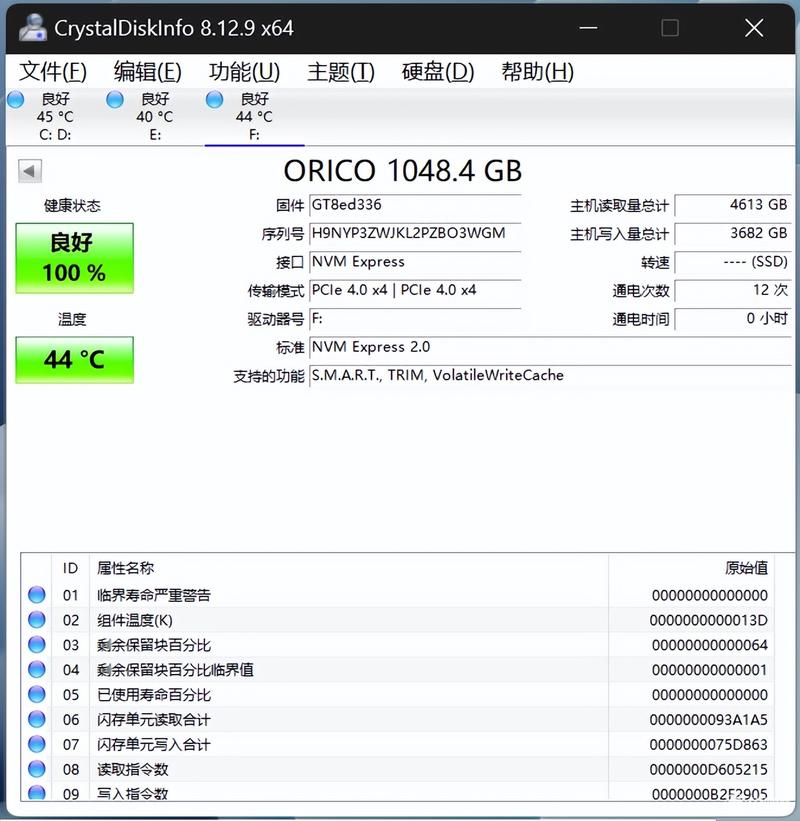This screenshot has width=800, height=821.
Task: Click the previous disk arrow button
Action: pyautogui.click(x=29, y=171)
